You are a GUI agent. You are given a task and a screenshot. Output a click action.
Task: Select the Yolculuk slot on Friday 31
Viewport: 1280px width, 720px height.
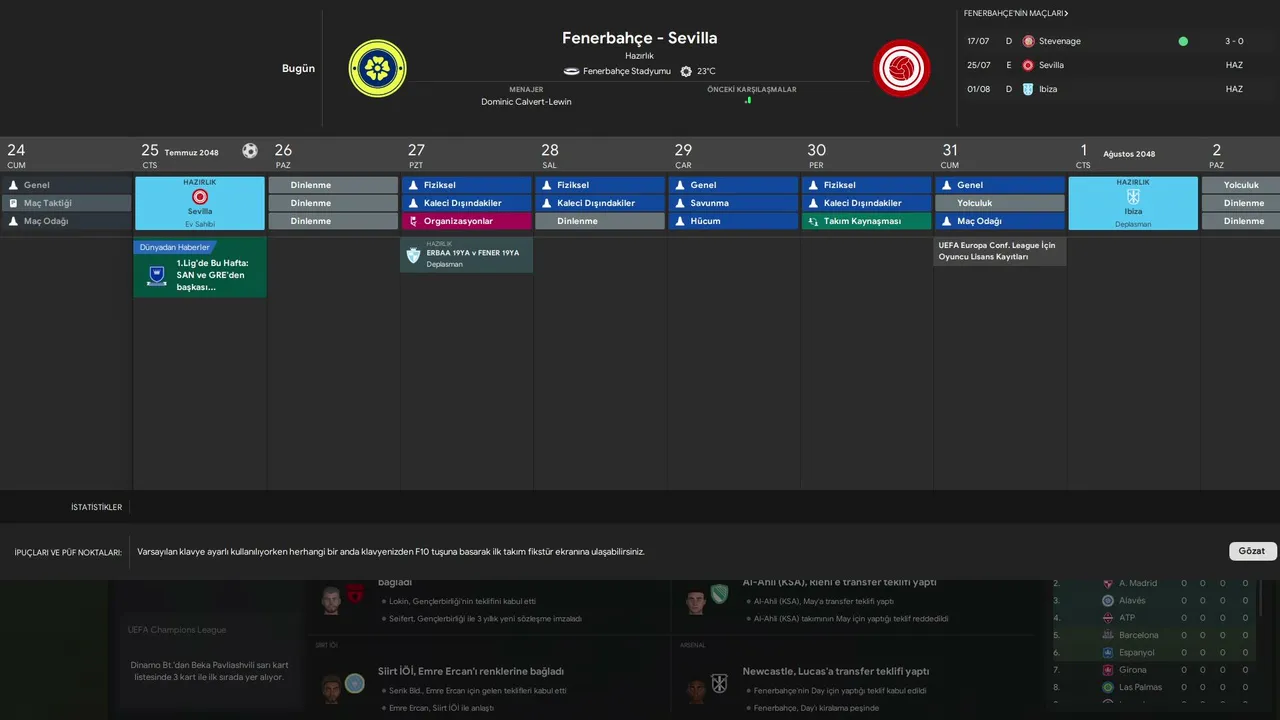pyautogui.click(x=1000, y=203)
